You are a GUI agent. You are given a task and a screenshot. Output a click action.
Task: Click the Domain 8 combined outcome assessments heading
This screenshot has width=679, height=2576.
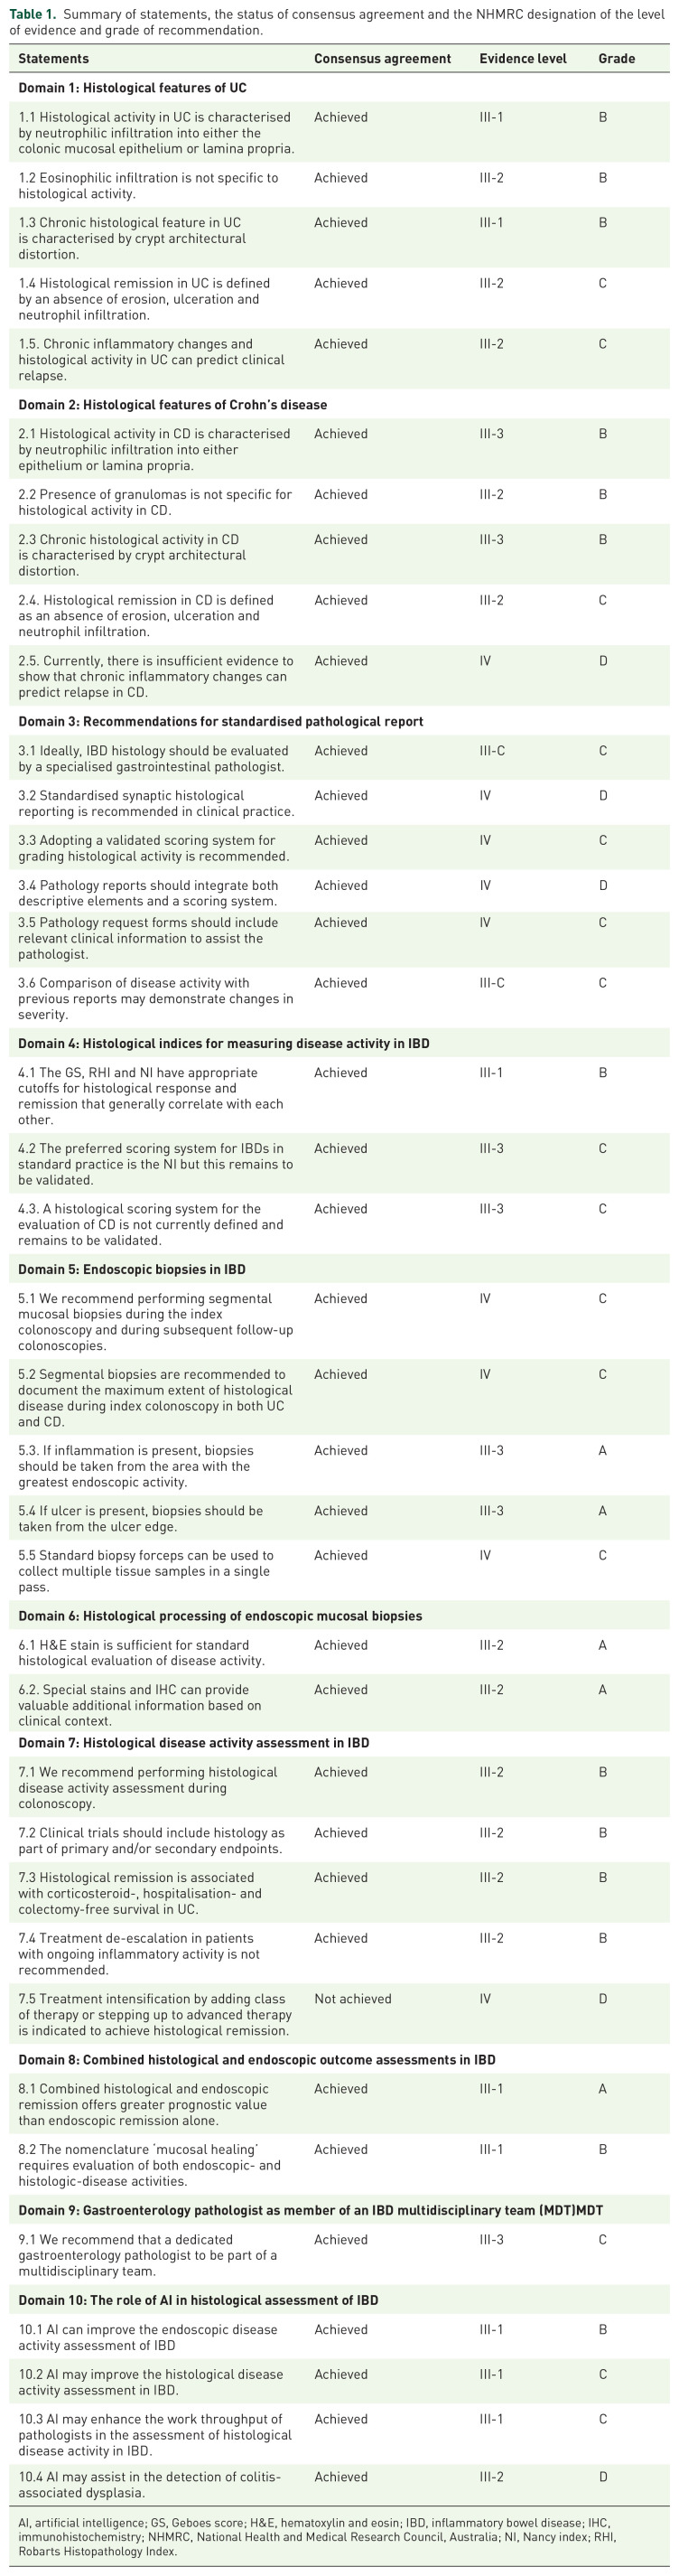pyautogui.click(x=256, y=2059)
